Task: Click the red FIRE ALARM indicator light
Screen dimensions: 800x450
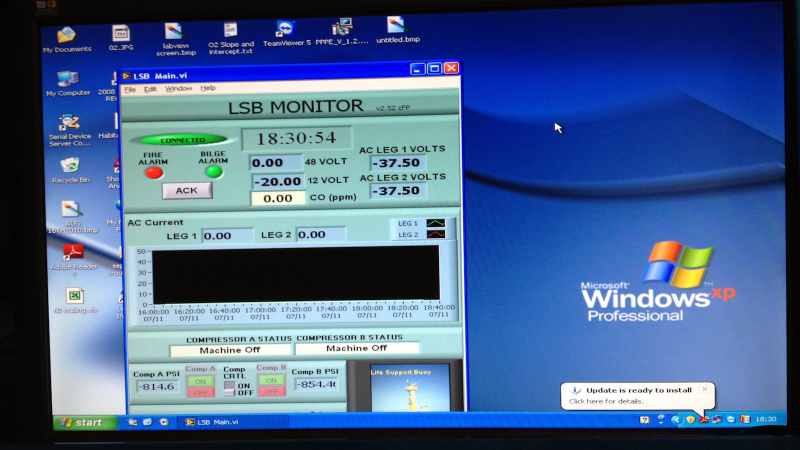Action: [154, 172]
